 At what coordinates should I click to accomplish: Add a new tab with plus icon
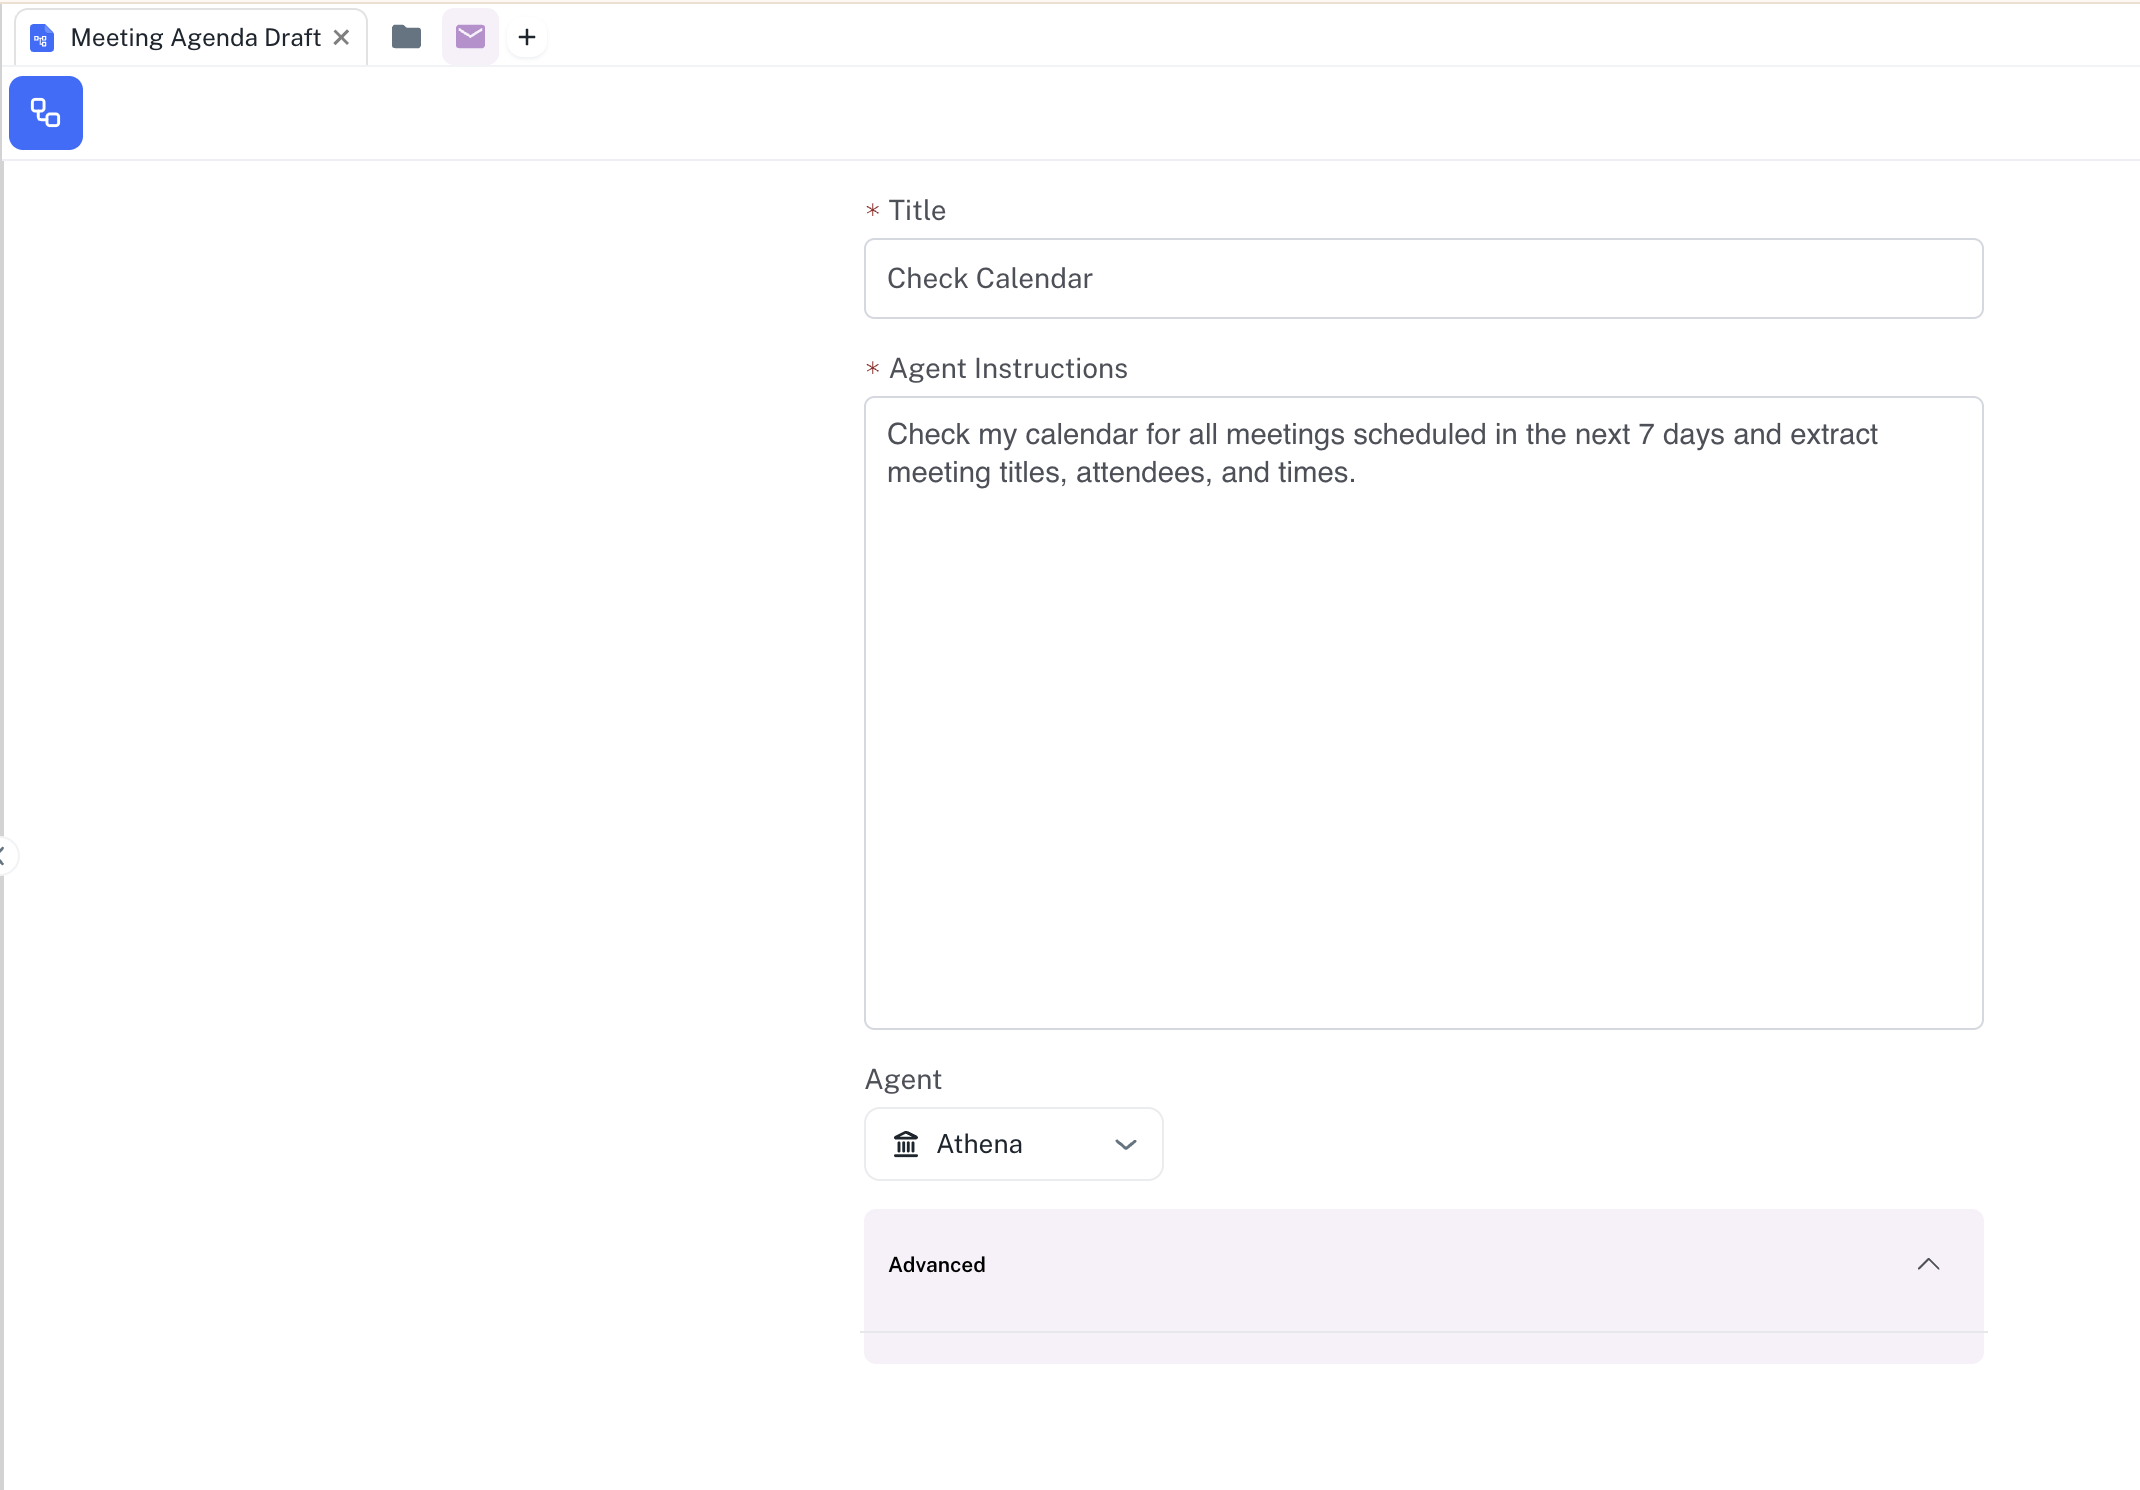(x=527, y=37)
